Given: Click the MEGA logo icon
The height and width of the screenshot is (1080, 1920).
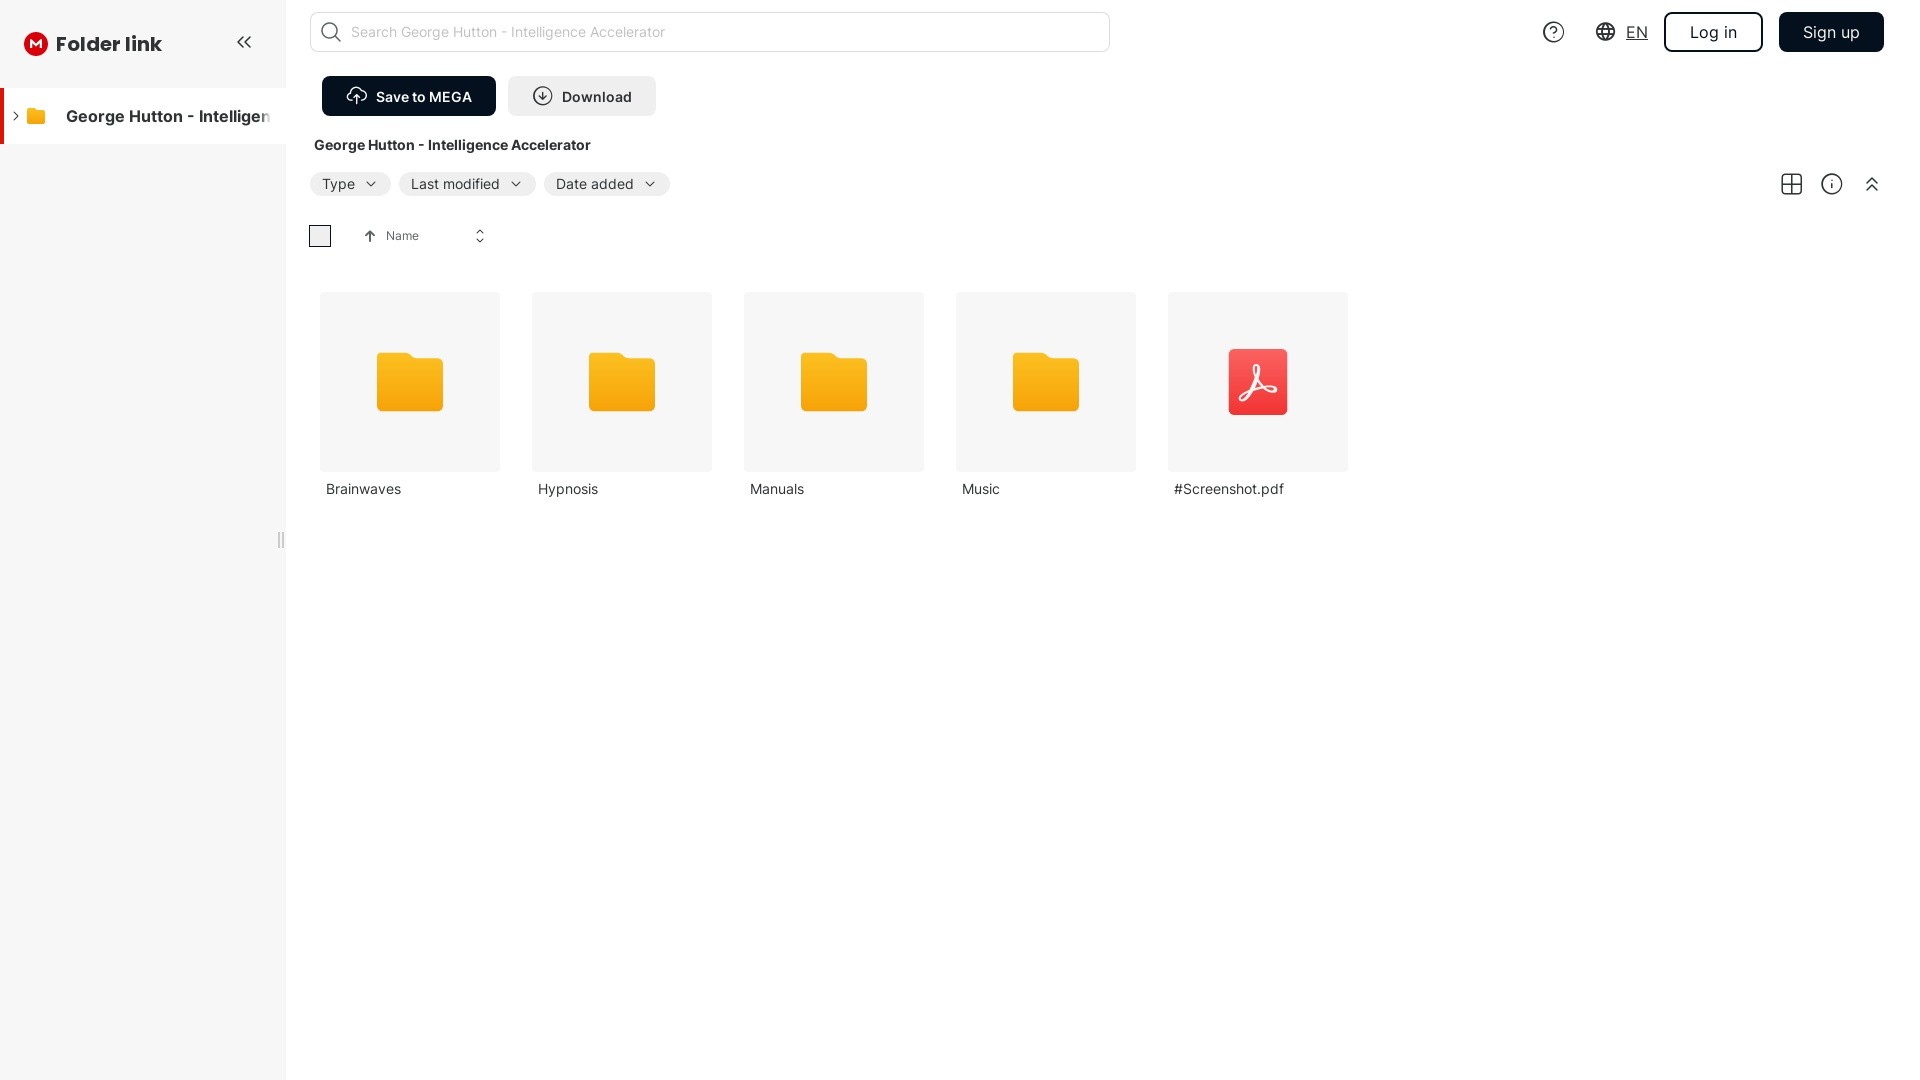Looking at the screenshot, I should [x=36, y=44].
